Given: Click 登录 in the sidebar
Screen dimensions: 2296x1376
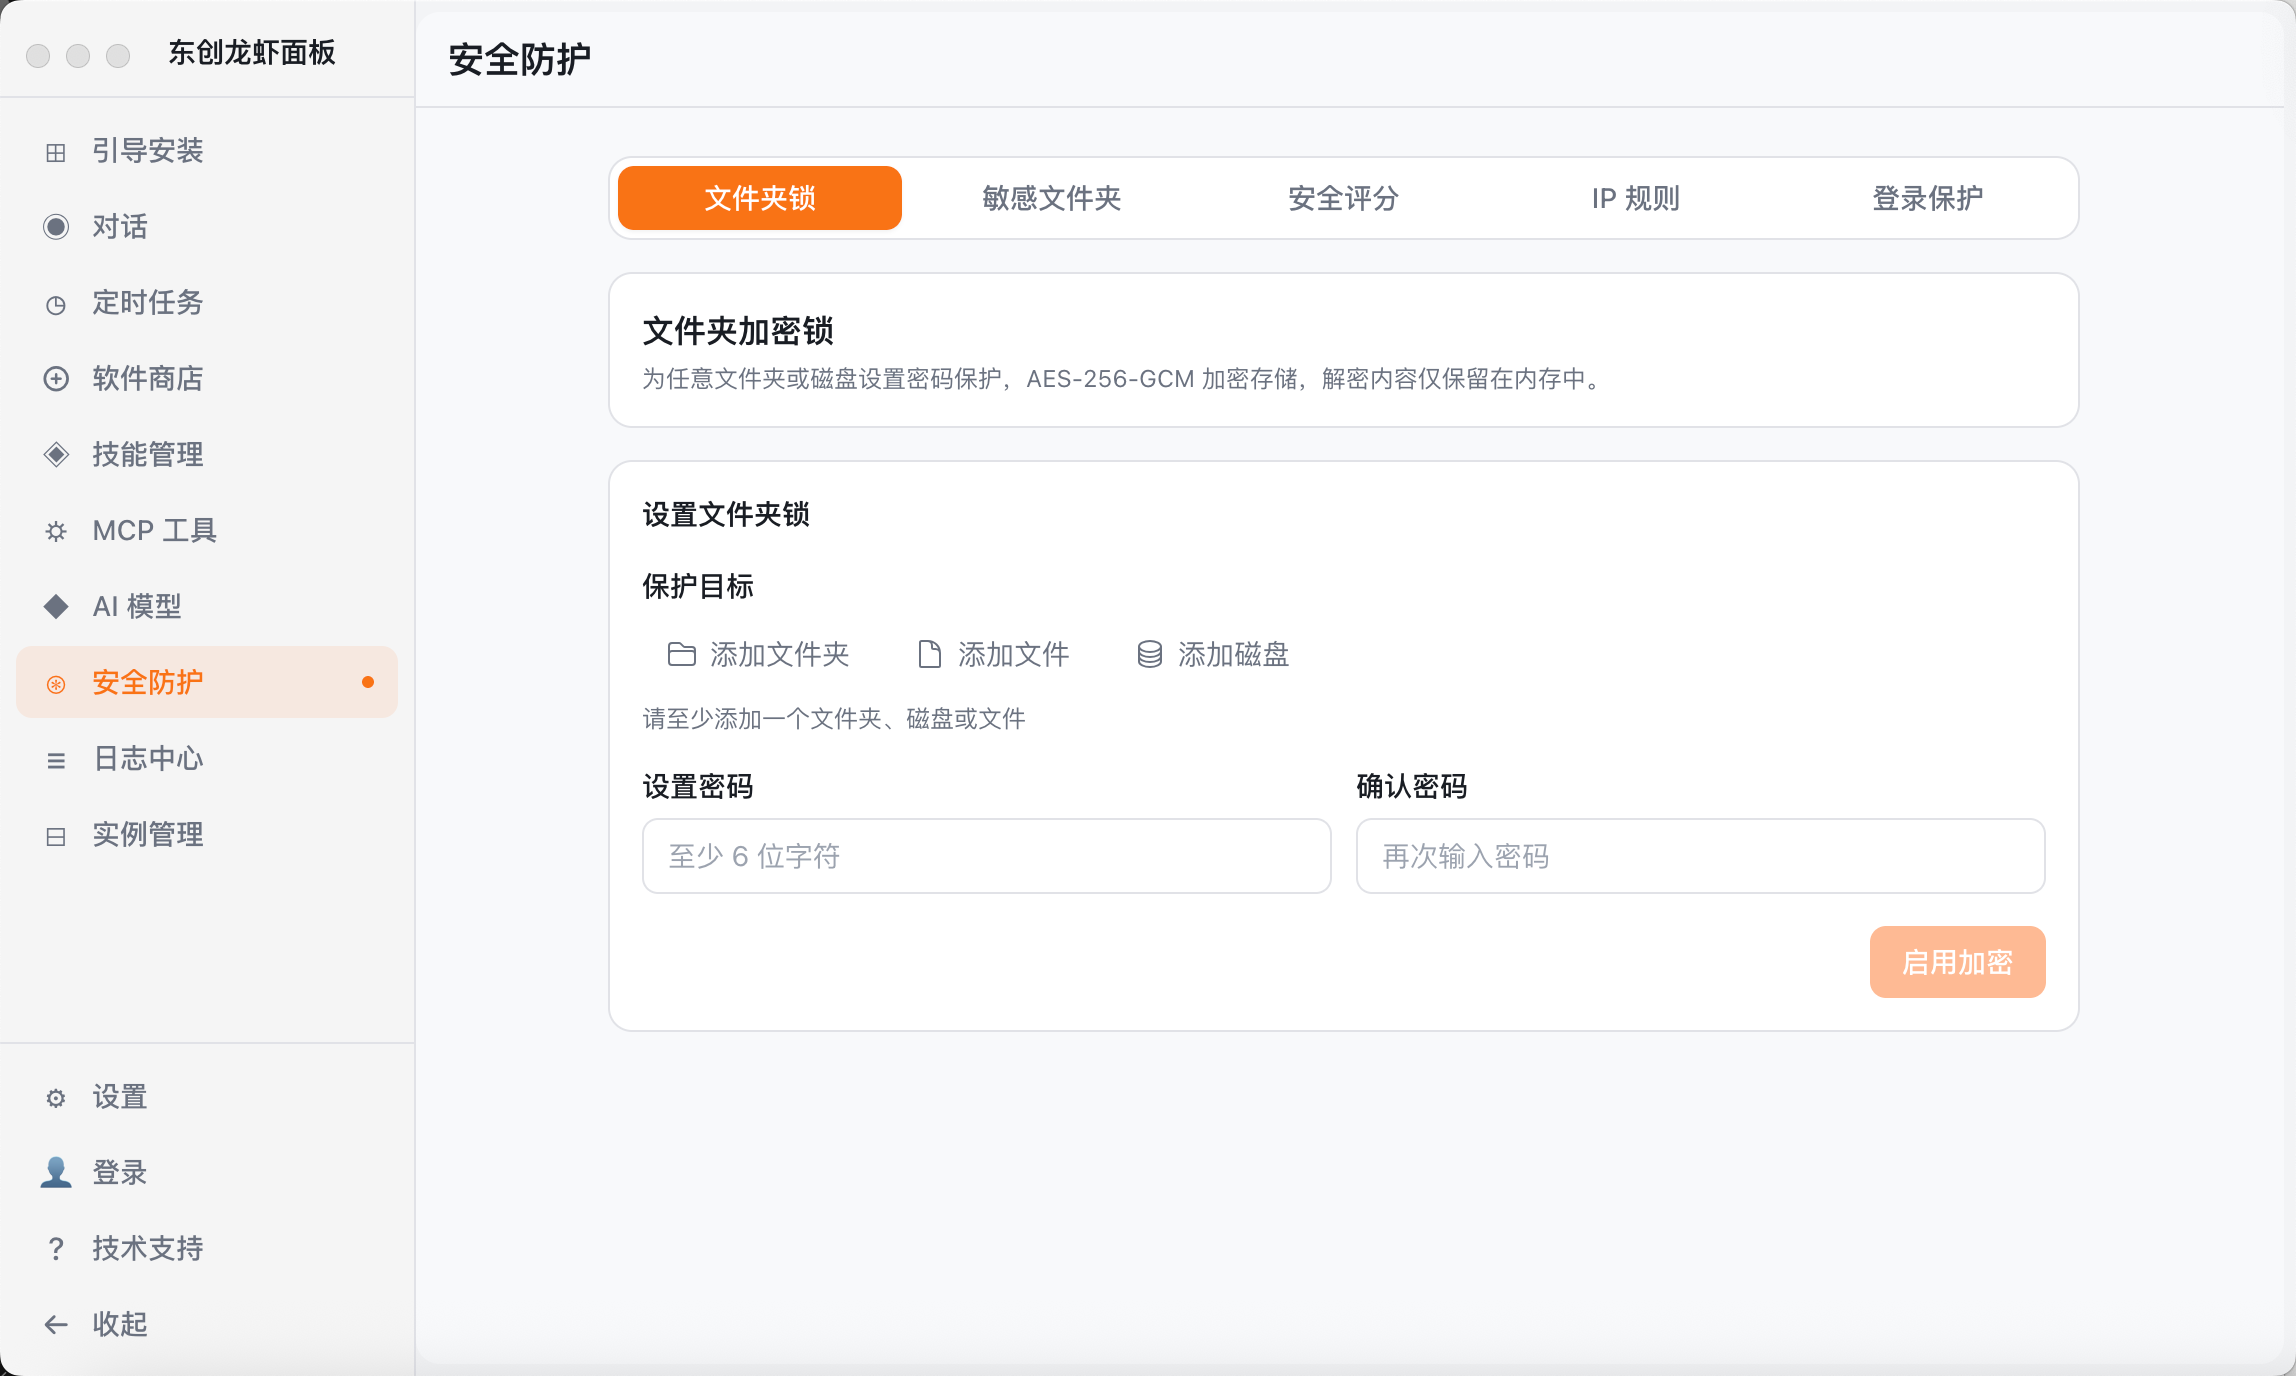Looking at the screenshot, I should (207, 1172).
